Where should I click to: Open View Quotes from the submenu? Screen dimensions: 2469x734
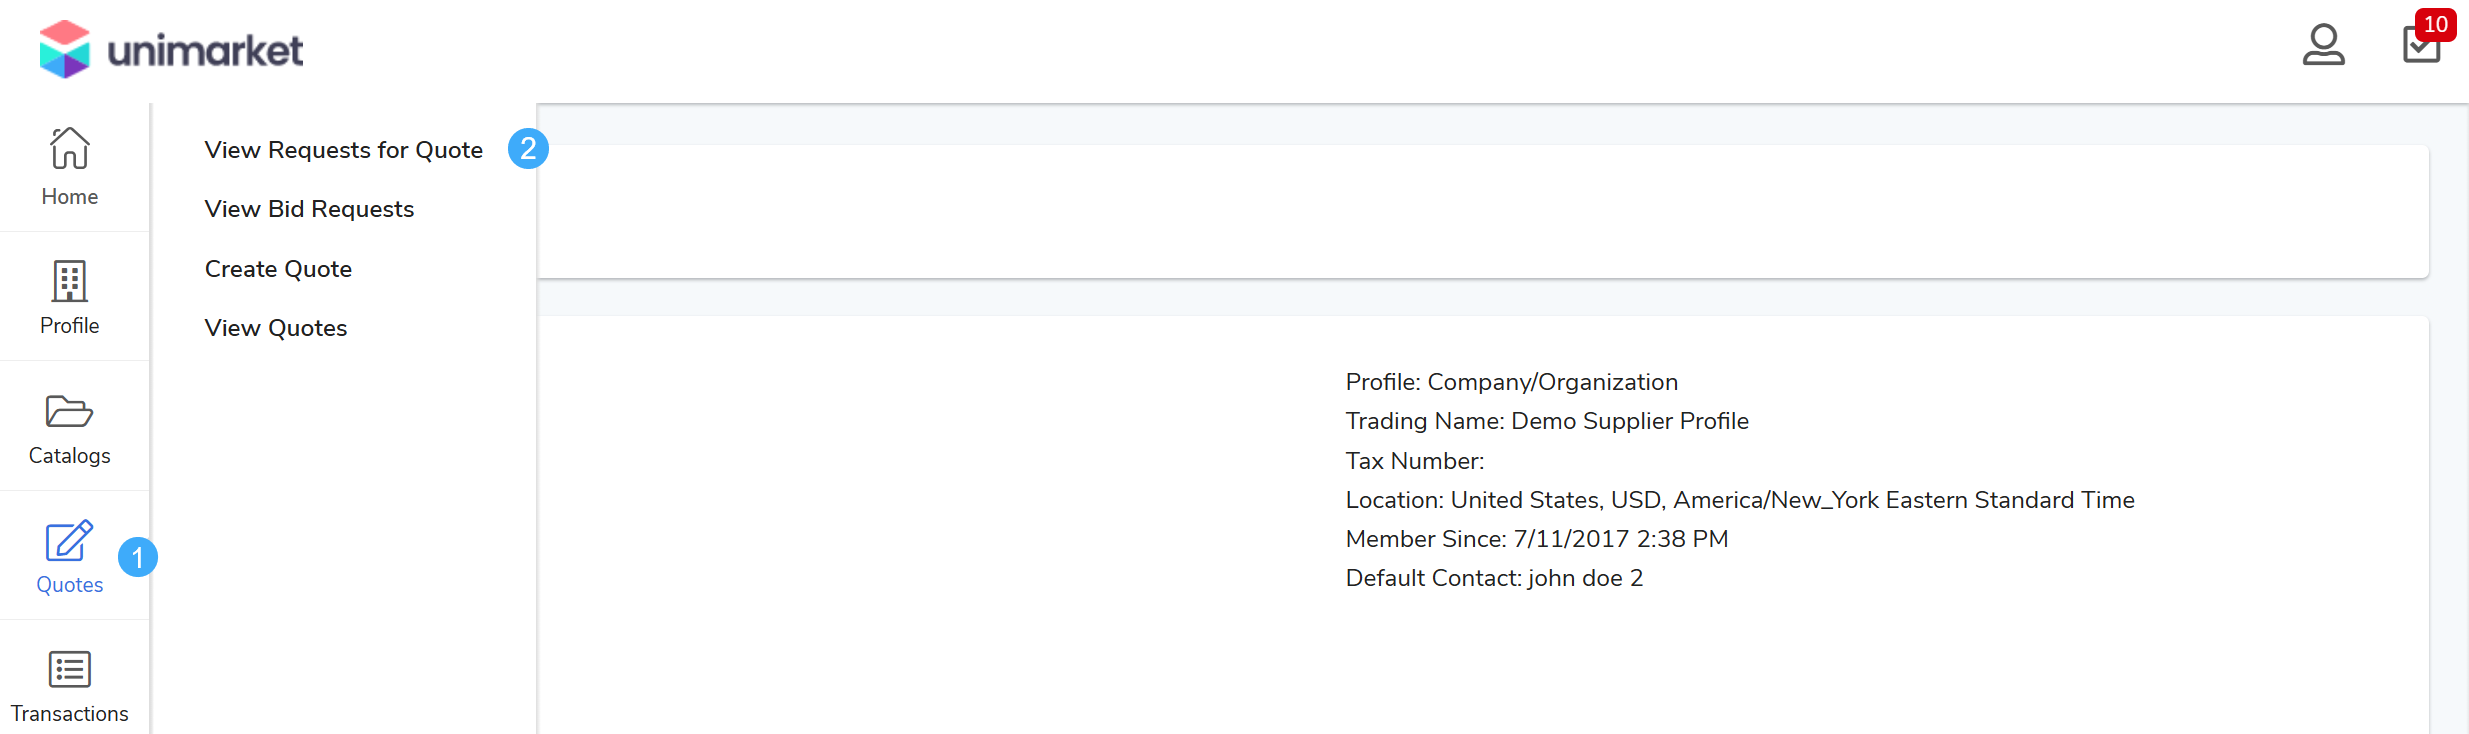click(276, 328)
